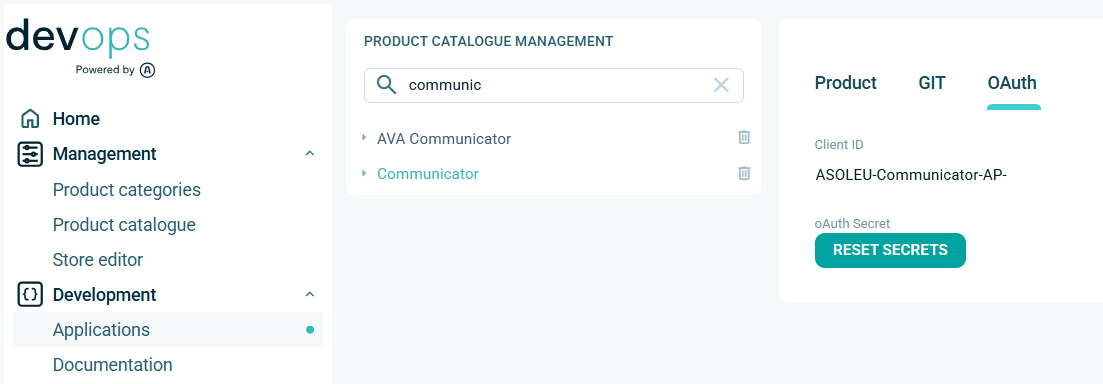This screenshot has width=1103, height=384.
Task: Open Documentation
Action: pyautogui.click(x=113, y=365)
